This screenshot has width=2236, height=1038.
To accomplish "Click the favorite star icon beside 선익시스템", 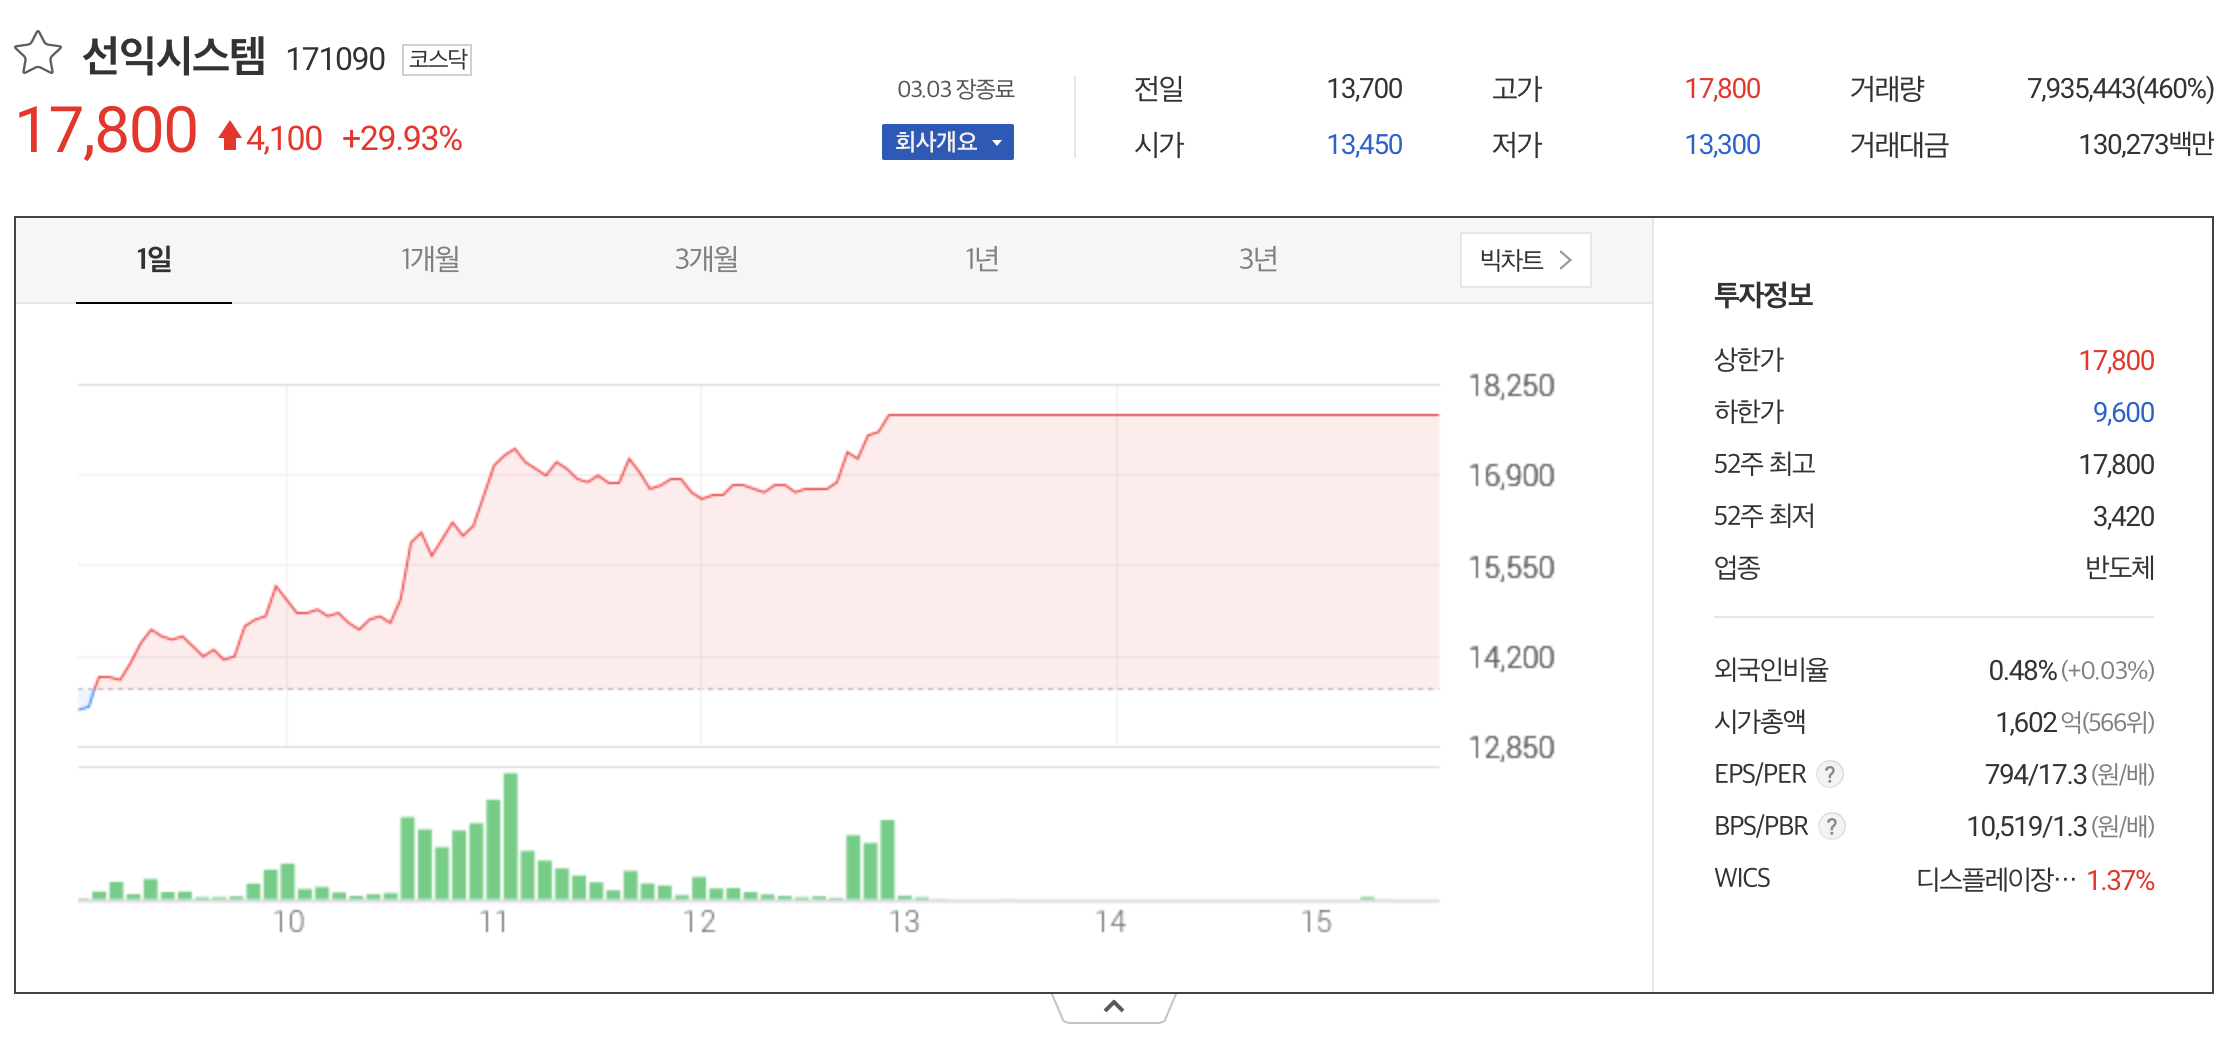I will (x=38, y=53).
